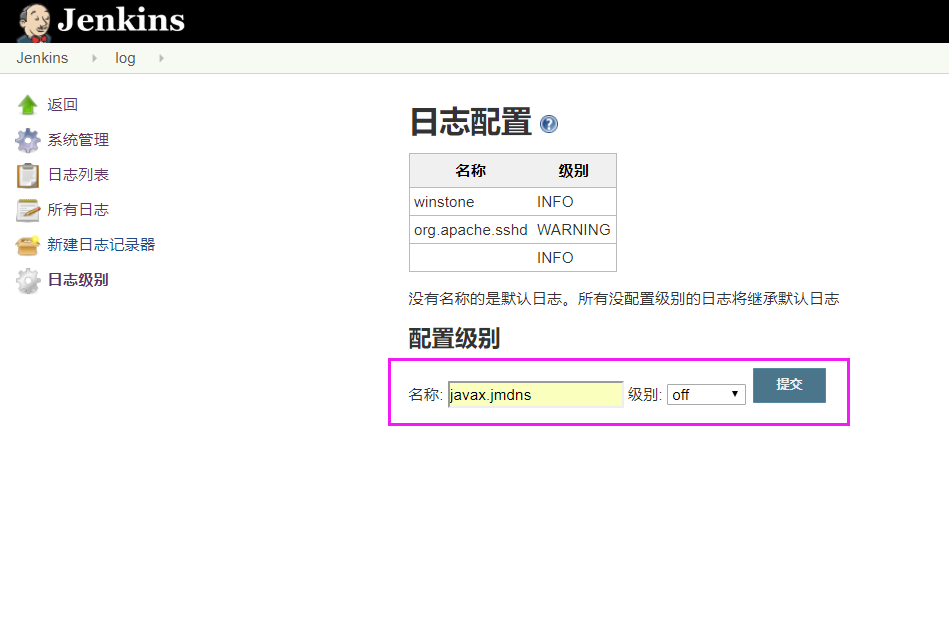Expand the arrow after Jenkins breadcrumb
949x644 pixels.
[x=94, y=58]
